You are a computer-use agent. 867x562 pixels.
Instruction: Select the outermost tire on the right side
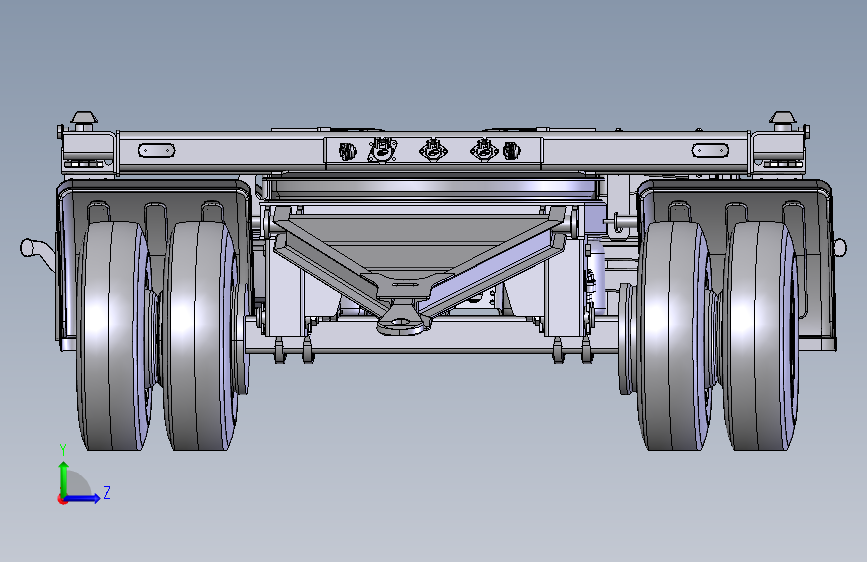pos(761,336)
